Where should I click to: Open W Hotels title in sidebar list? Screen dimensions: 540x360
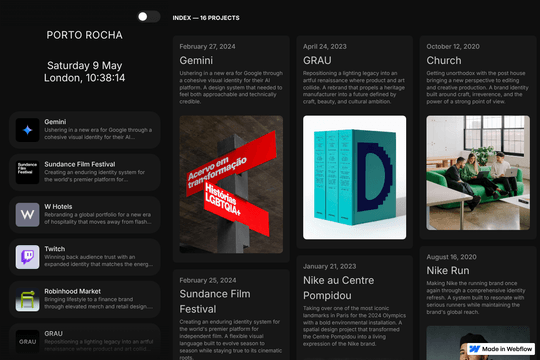point(58,207)
